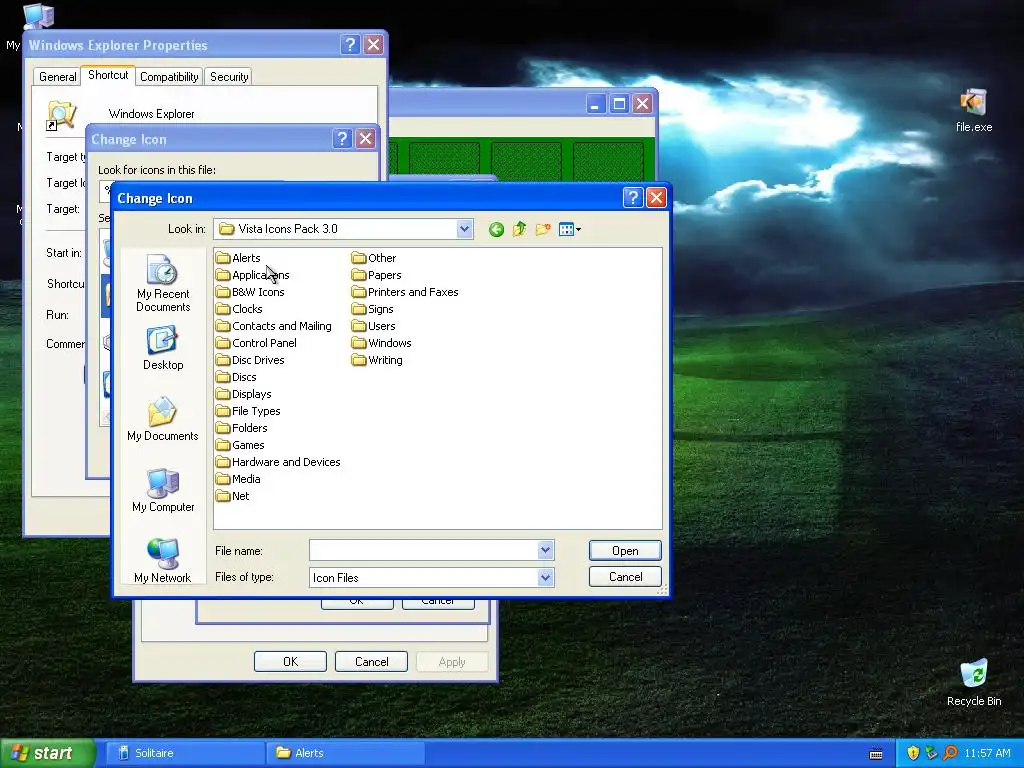Click the security shield tray icon
This screenshot has width=1024, height=768.
pos(913,753)
